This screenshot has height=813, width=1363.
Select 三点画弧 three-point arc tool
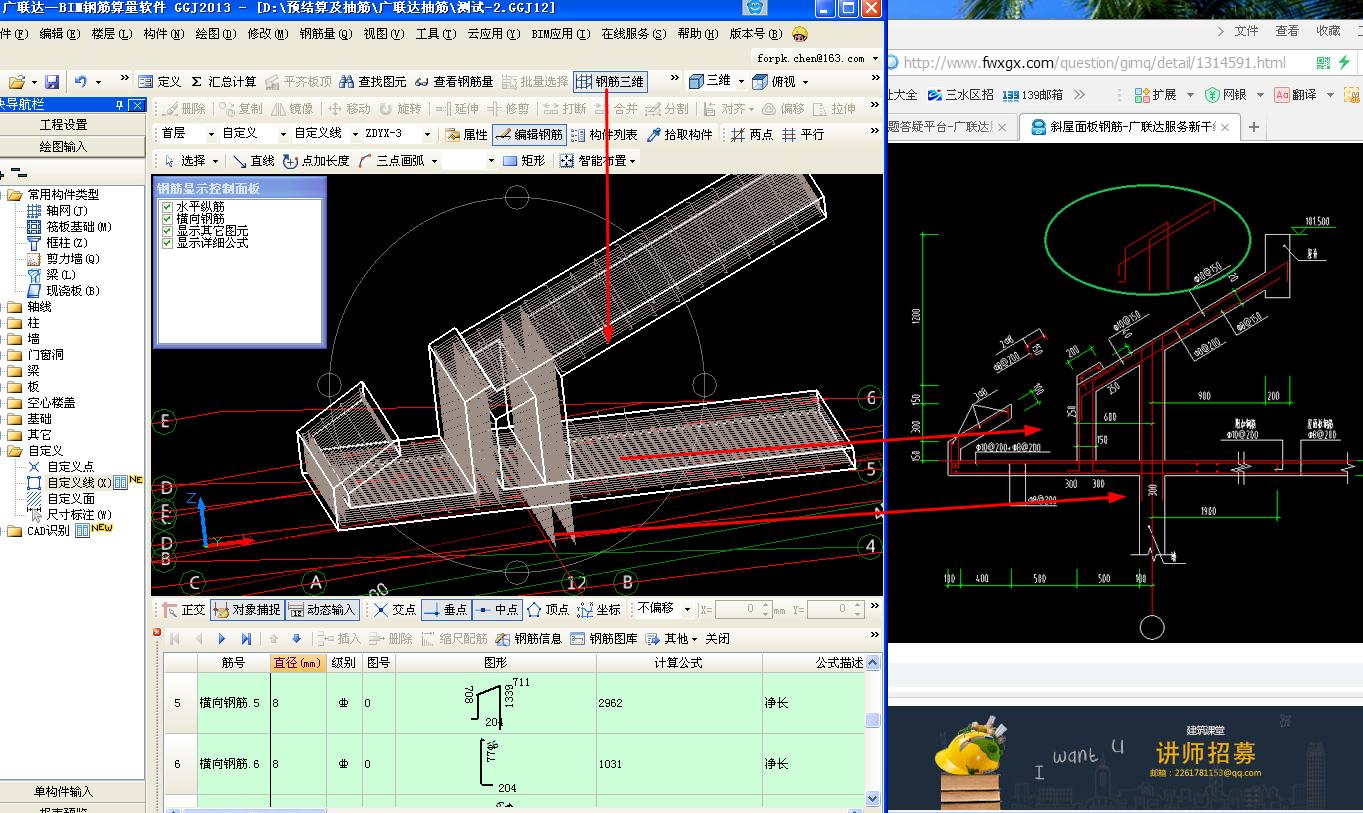click(391, 160)
